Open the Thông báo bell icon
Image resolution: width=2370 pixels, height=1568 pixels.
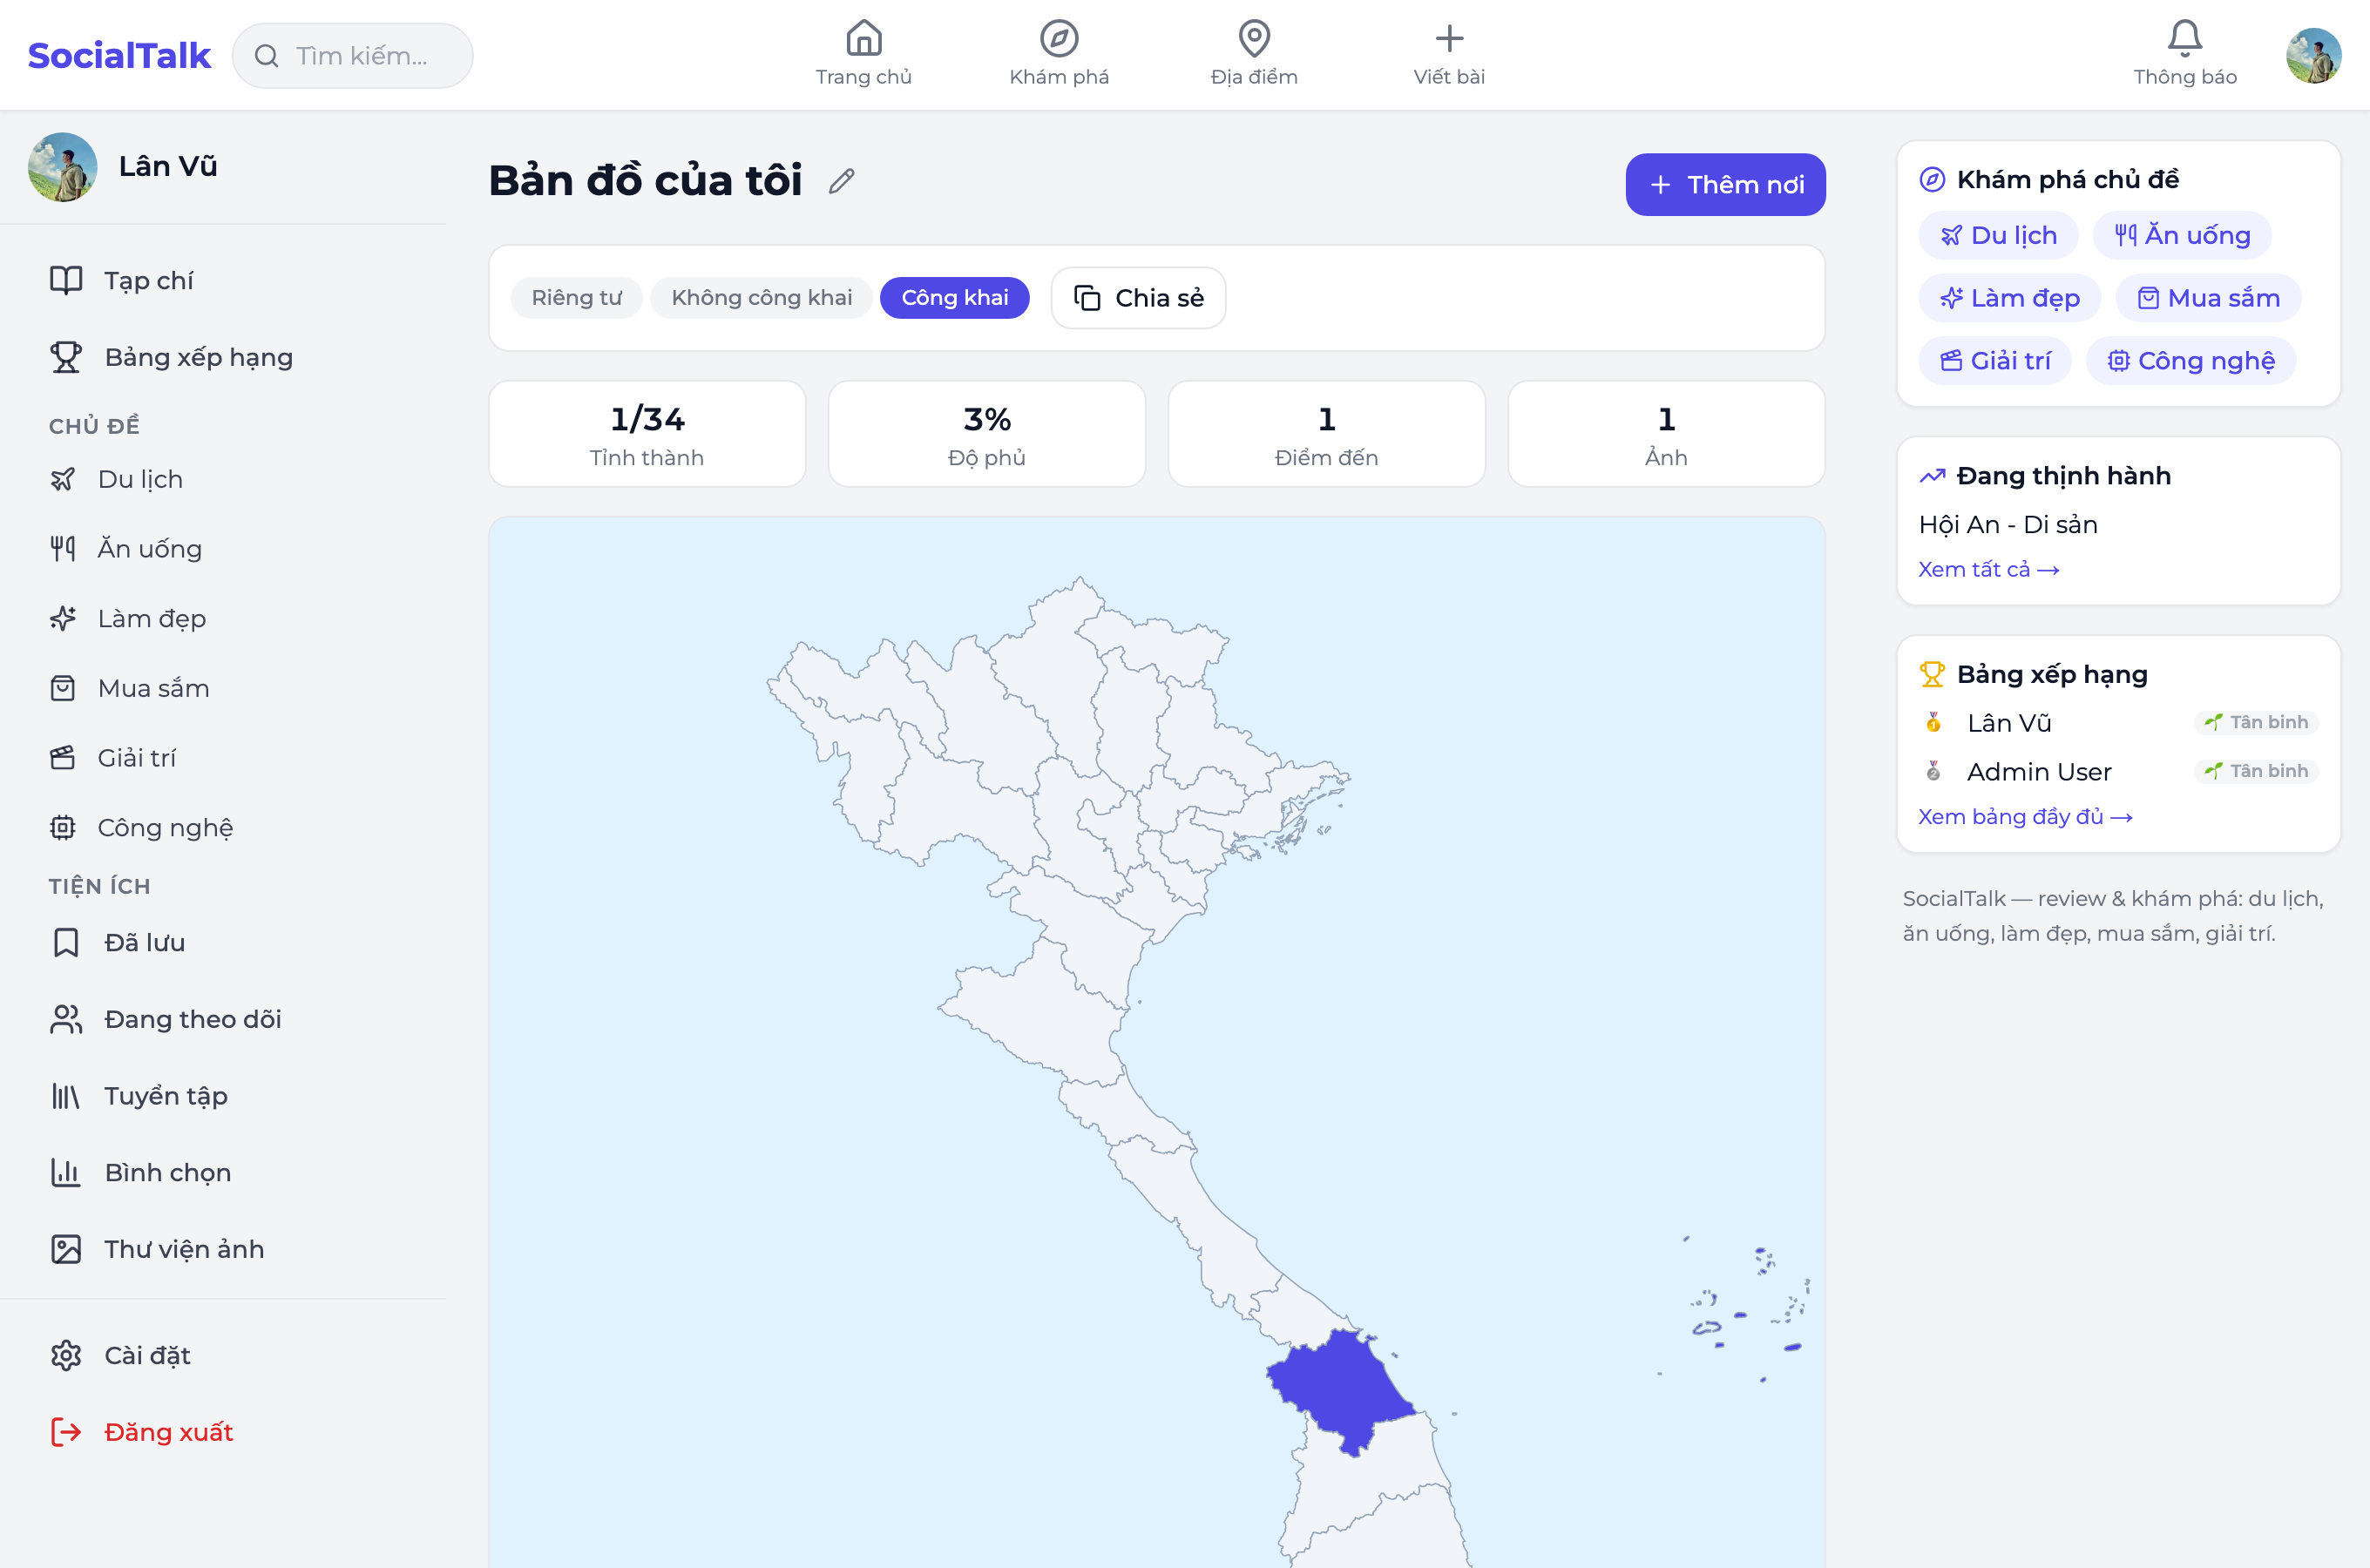pos(2184,39)
